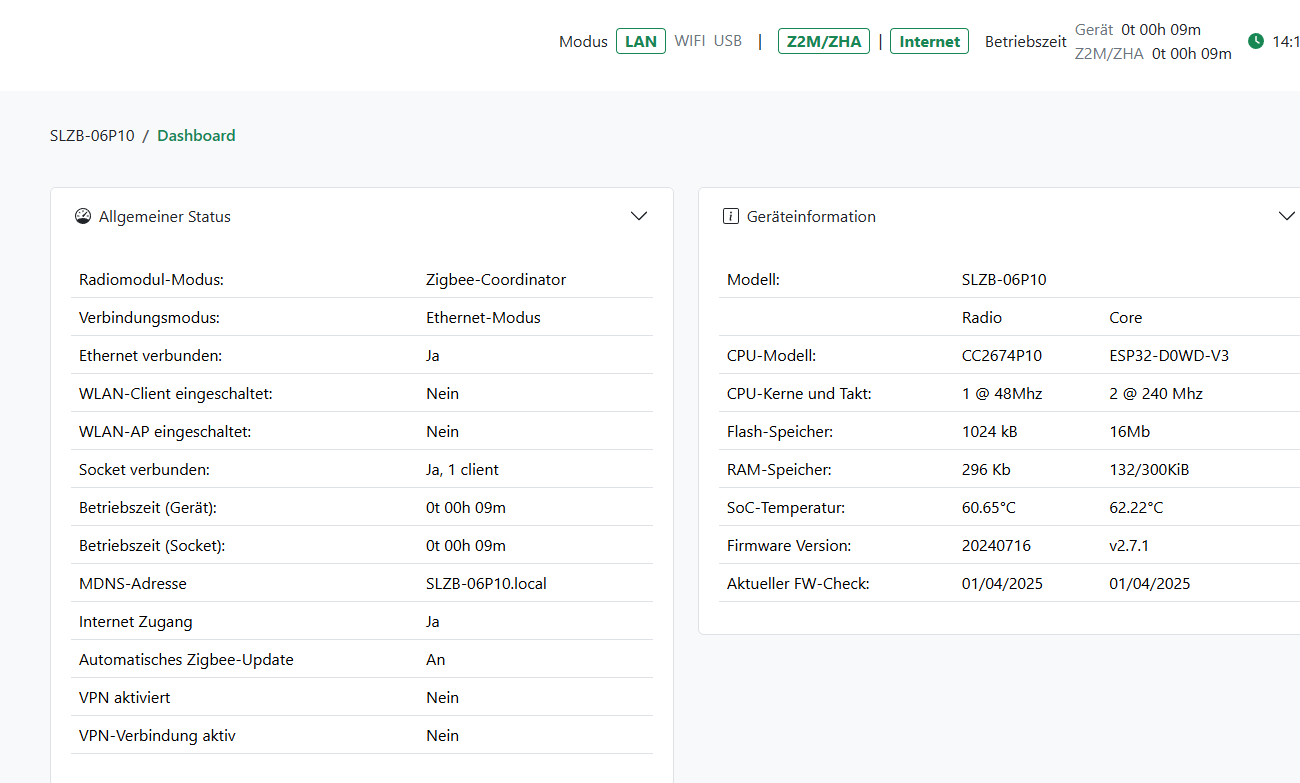1300x783 pixels.
Task: Click the 16Mb flash value
Action: click(x=1129, y=432)
